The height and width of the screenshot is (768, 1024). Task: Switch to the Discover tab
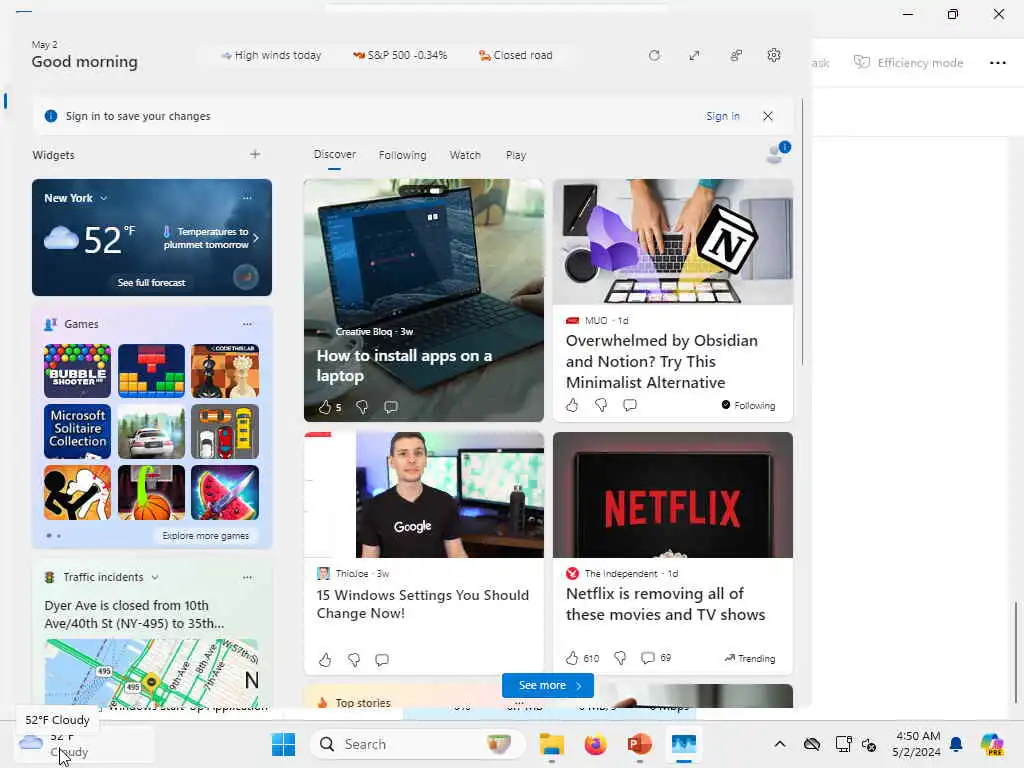click(x=334, y=154)
